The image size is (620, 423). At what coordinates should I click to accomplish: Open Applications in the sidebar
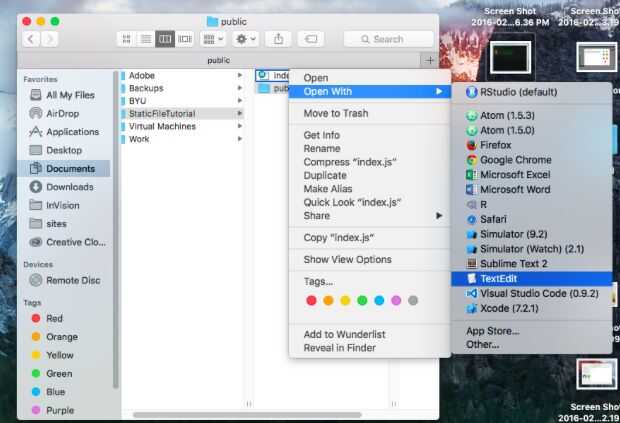click(x=65, y=132)
